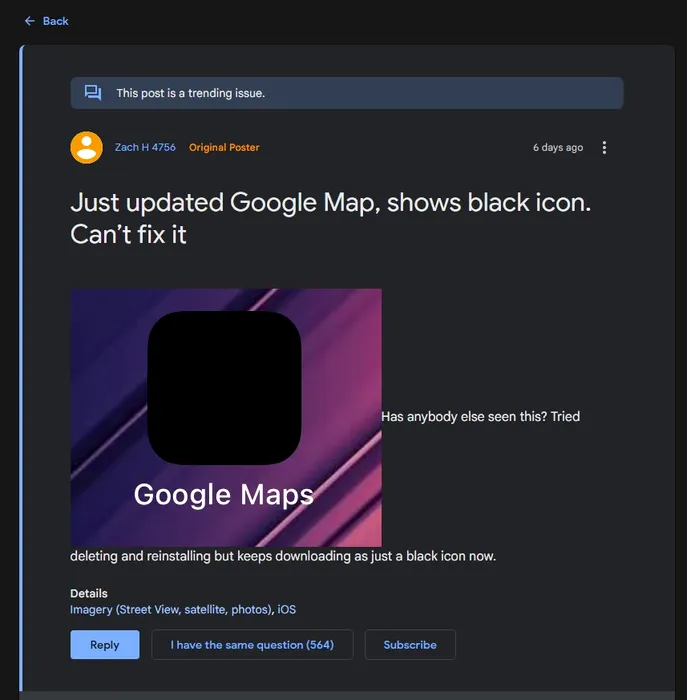Click the Details heading

[x=89, y=593]
